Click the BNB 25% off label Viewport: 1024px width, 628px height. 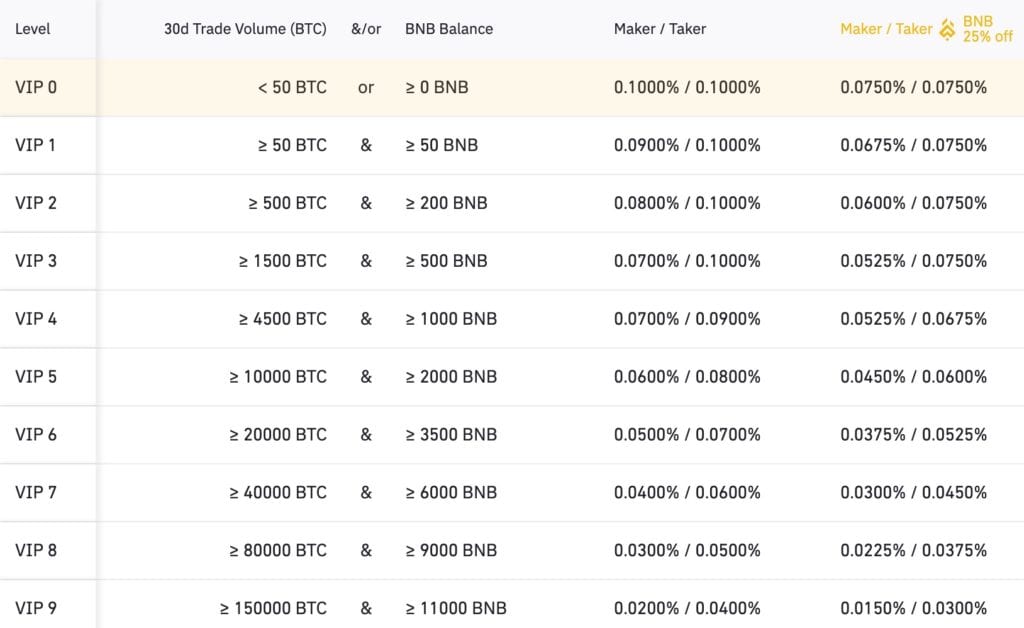(x=988, y=29)
